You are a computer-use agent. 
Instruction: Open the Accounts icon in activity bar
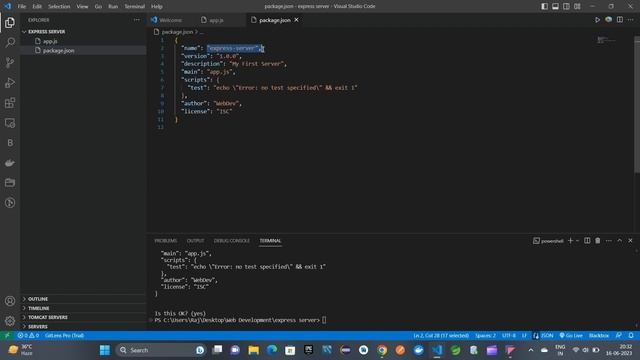(10, 301)
